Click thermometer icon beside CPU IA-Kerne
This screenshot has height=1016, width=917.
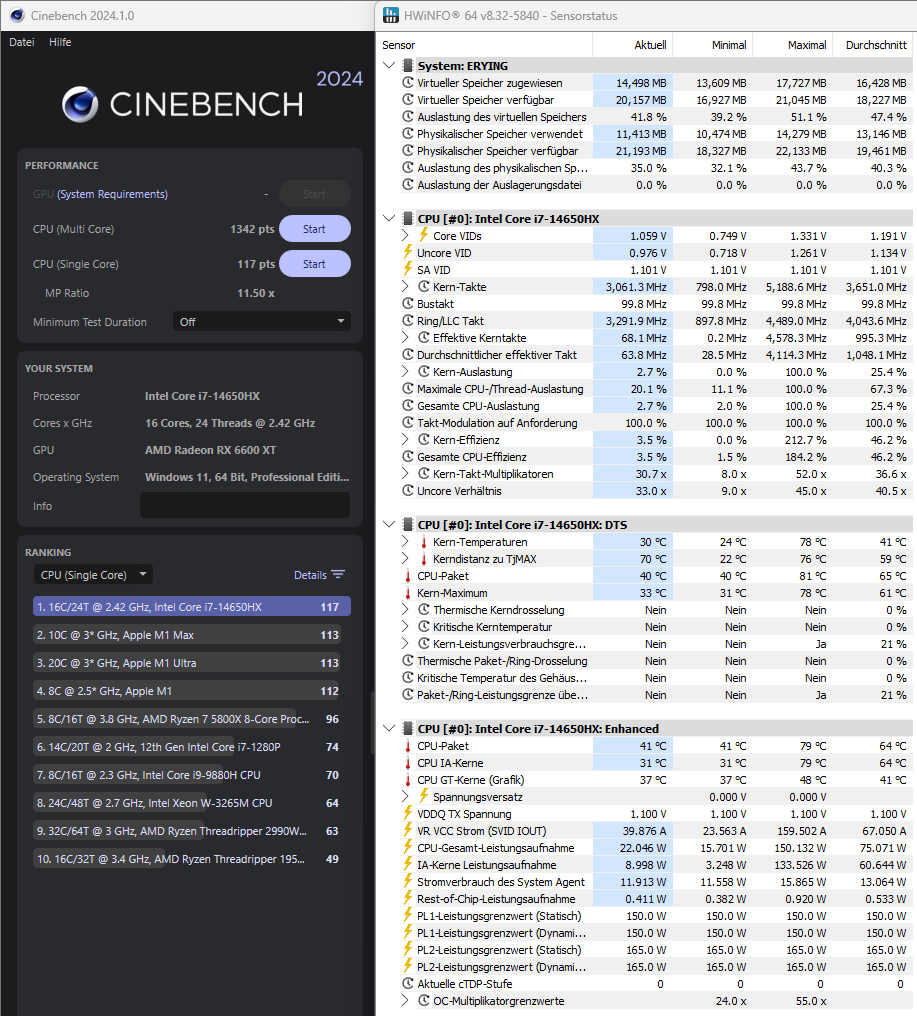click(408, 763)
